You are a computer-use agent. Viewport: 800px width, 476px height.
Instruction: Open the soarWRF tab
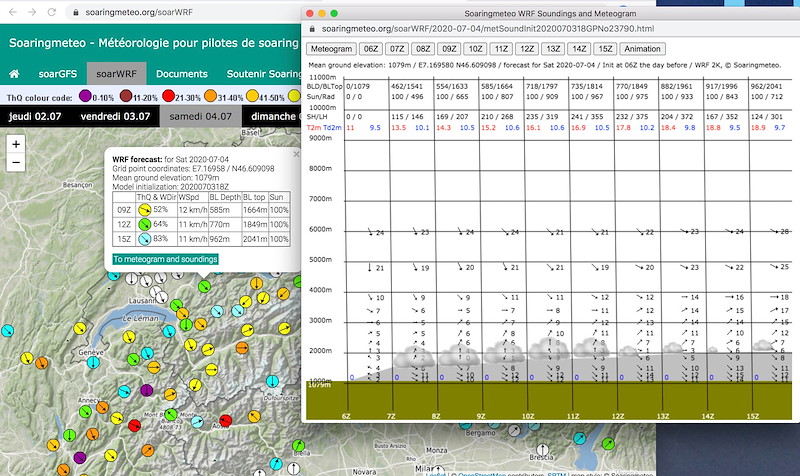pos(116,74)
